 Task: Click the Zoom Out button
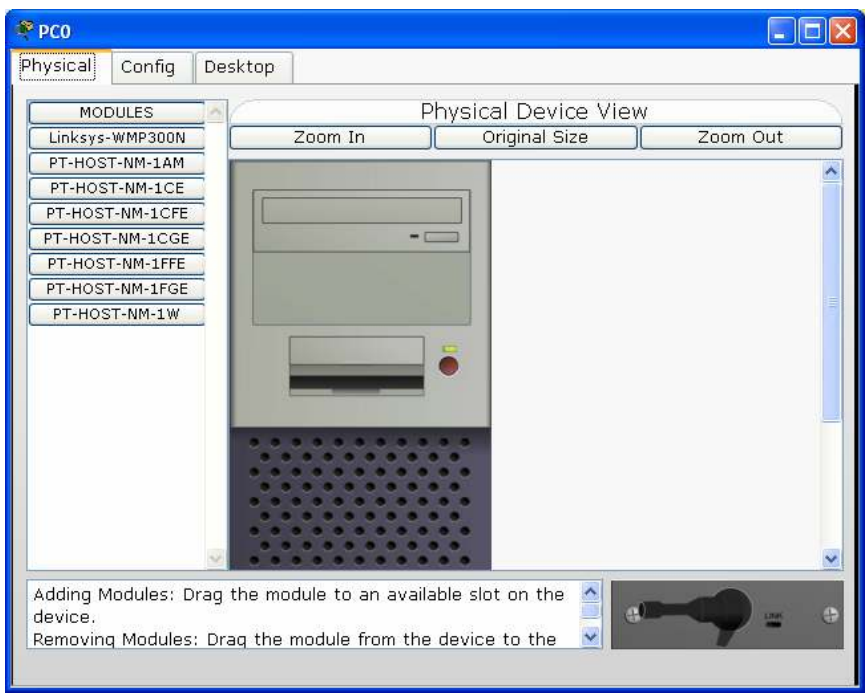pyautogui.click(x=740, y=137)
